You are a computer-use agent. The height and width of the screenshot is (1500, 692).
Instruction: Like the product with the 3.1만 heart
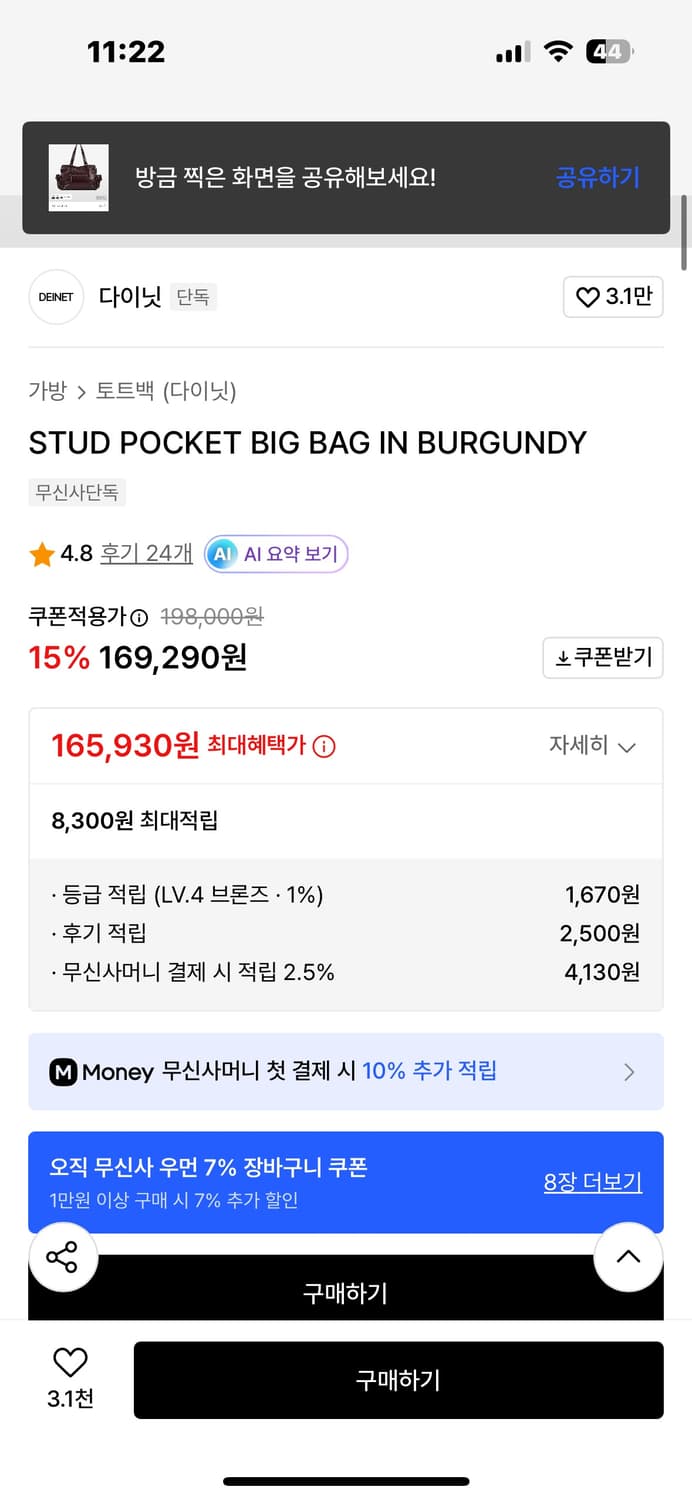(613, 297)
